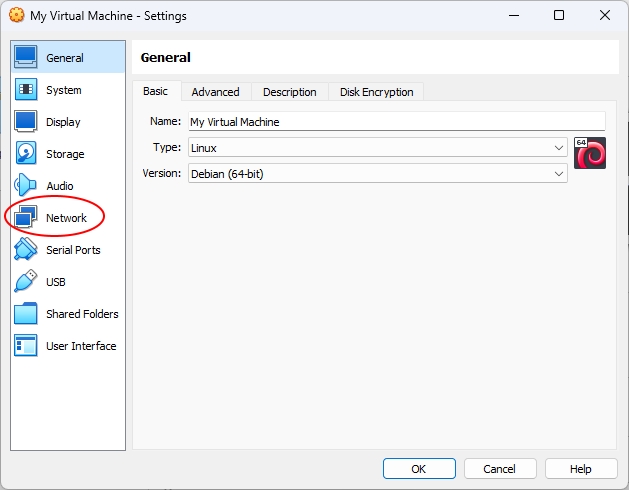Viewport: 629px width, 490px height.
Task: Open the Storage disk icon
Action: (x=26, y=154)
